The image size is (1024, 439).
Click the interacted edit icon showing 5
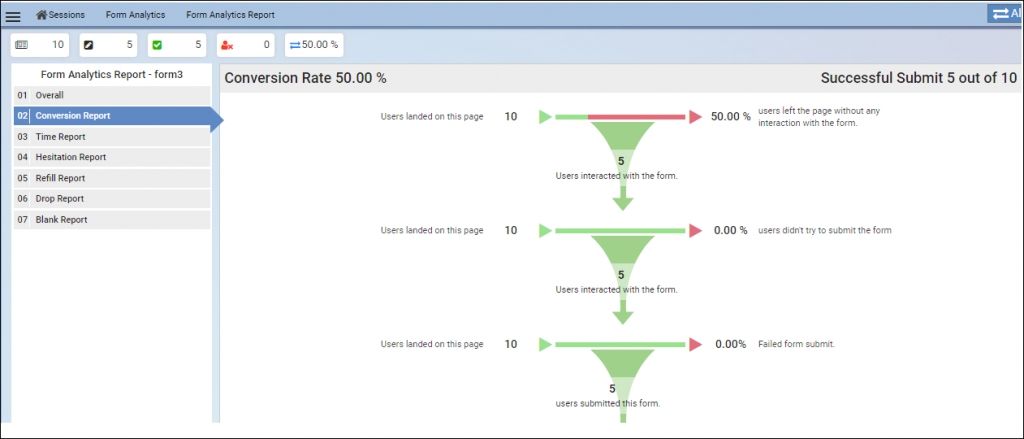point(89,45)
